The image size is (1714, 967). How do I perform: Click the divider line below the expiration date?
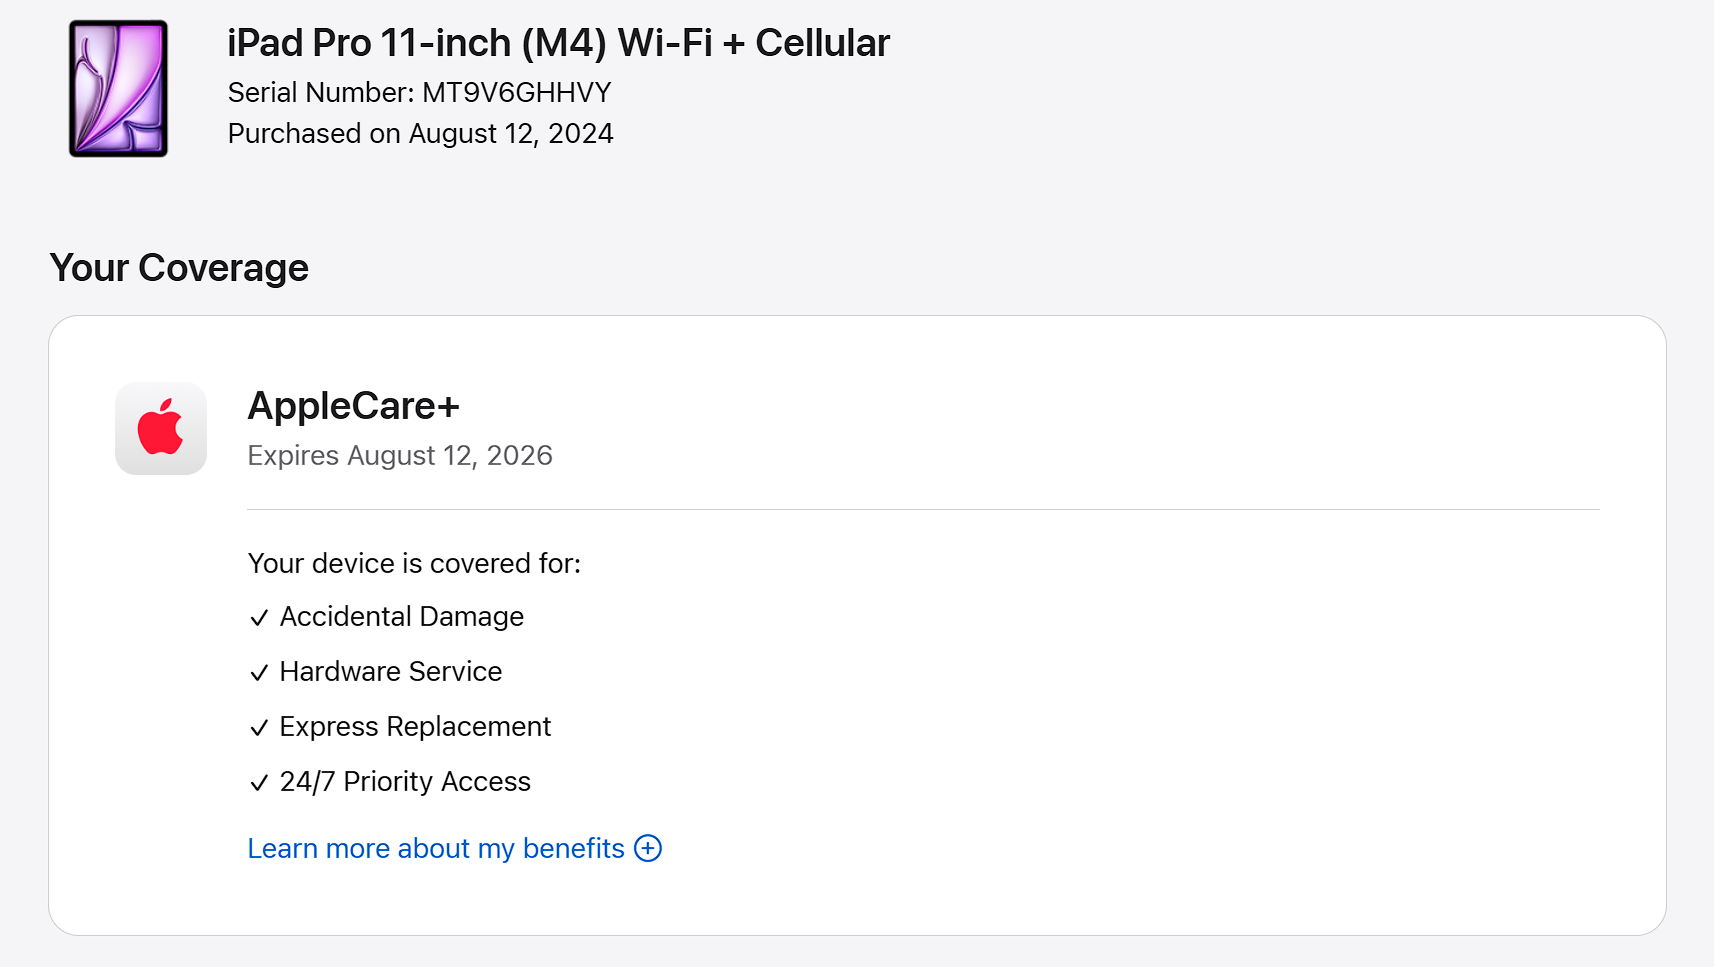click(922, 510)
